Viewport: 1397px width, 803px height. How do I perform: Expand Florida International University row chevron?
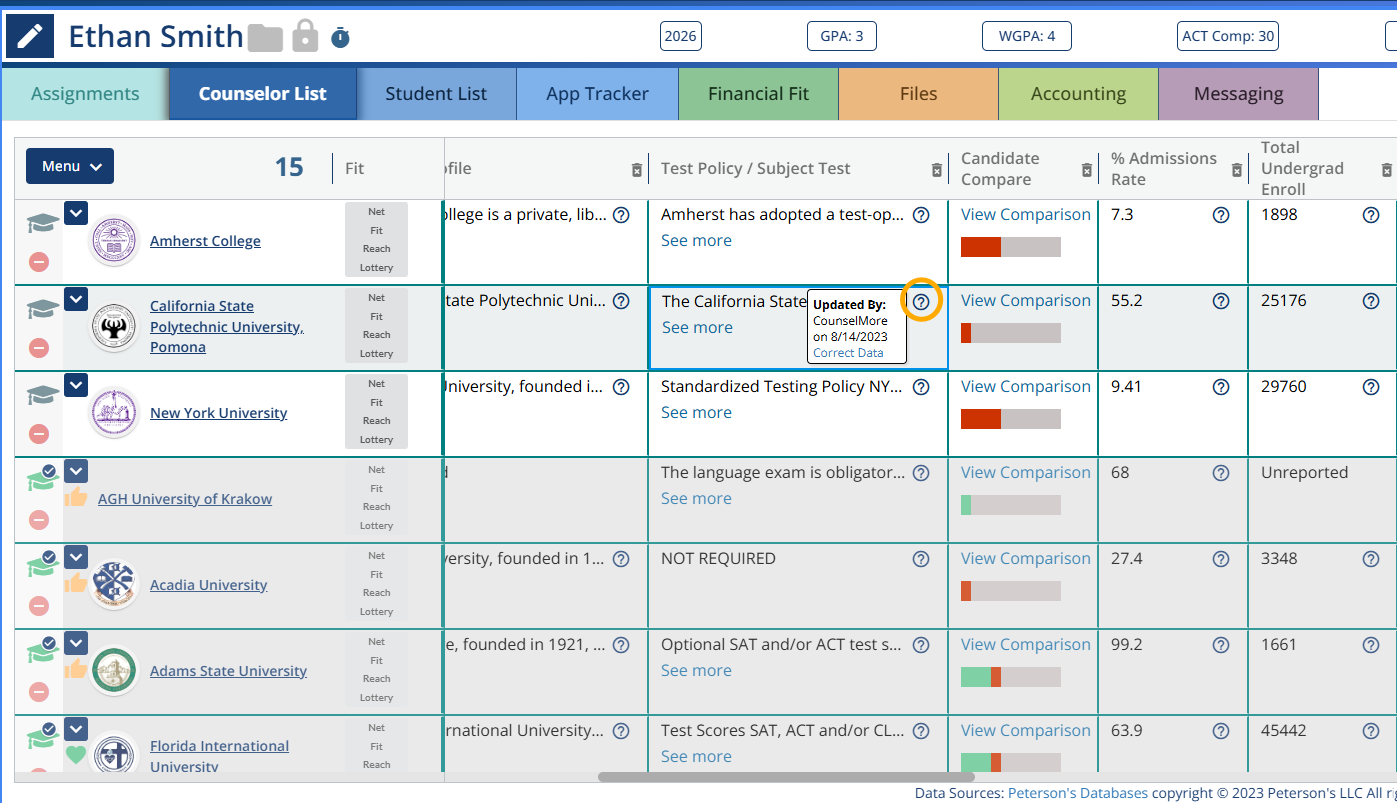point(76,729)
